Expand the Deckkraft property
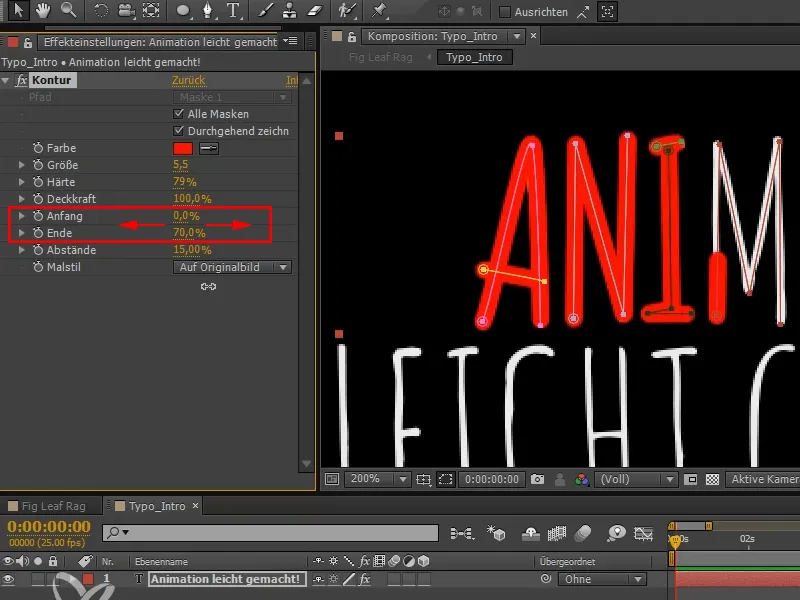 21,198
